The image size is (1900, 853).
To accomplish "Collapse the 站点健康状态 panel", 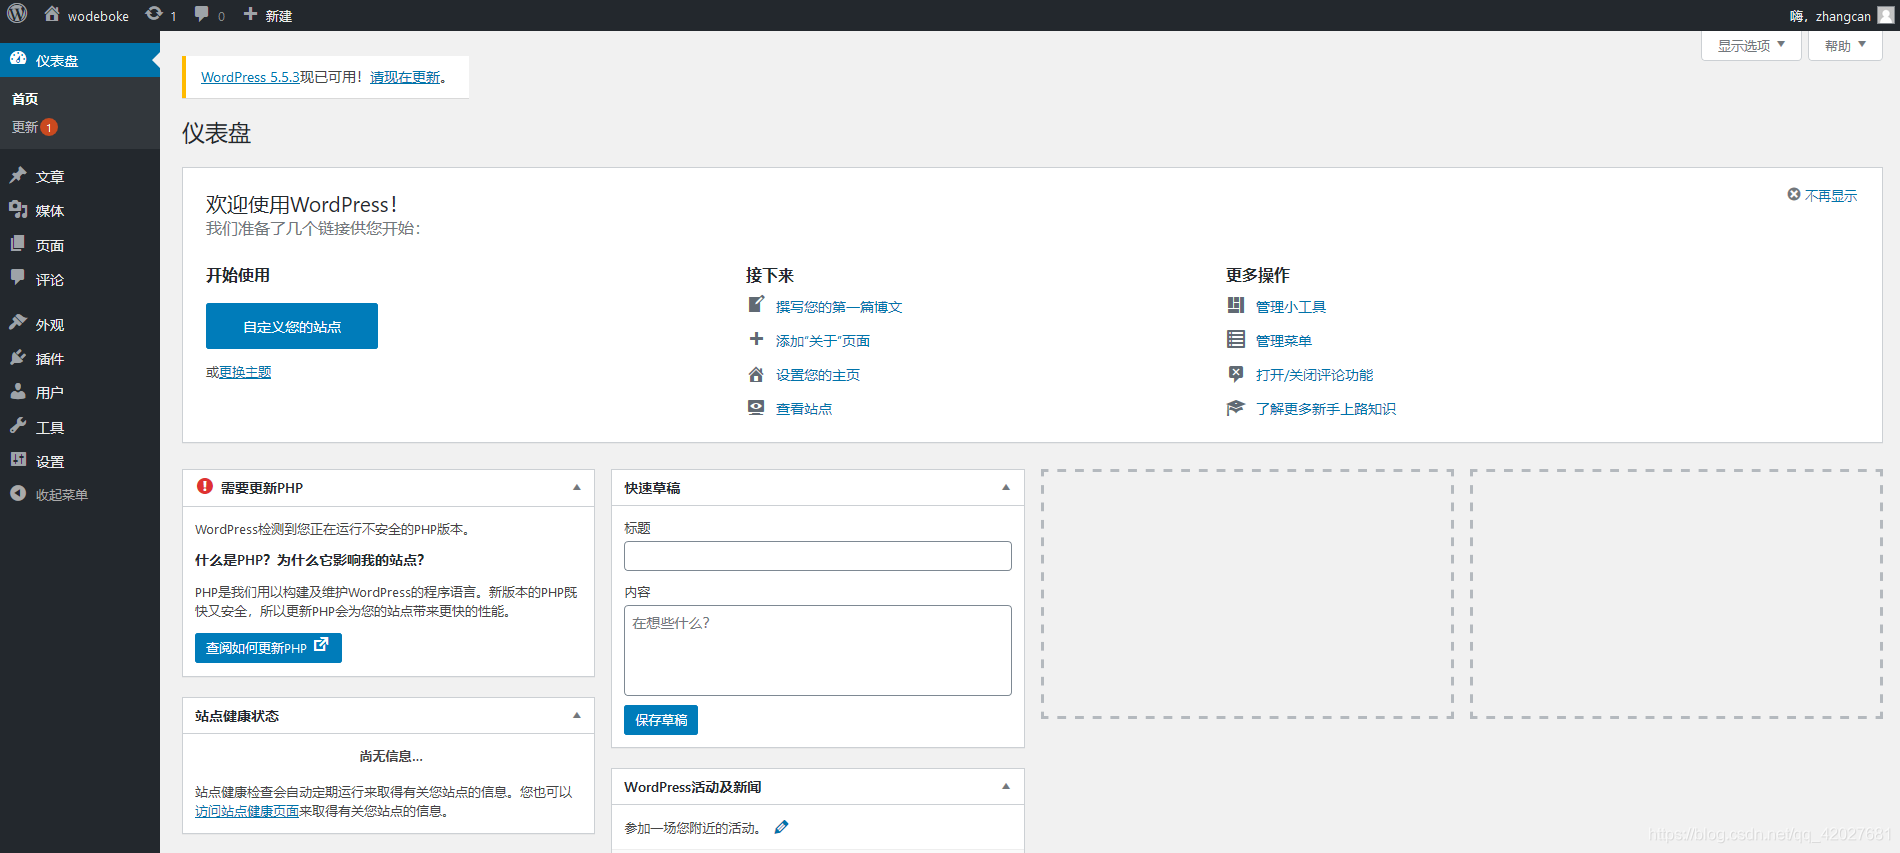I will [577, 715].
